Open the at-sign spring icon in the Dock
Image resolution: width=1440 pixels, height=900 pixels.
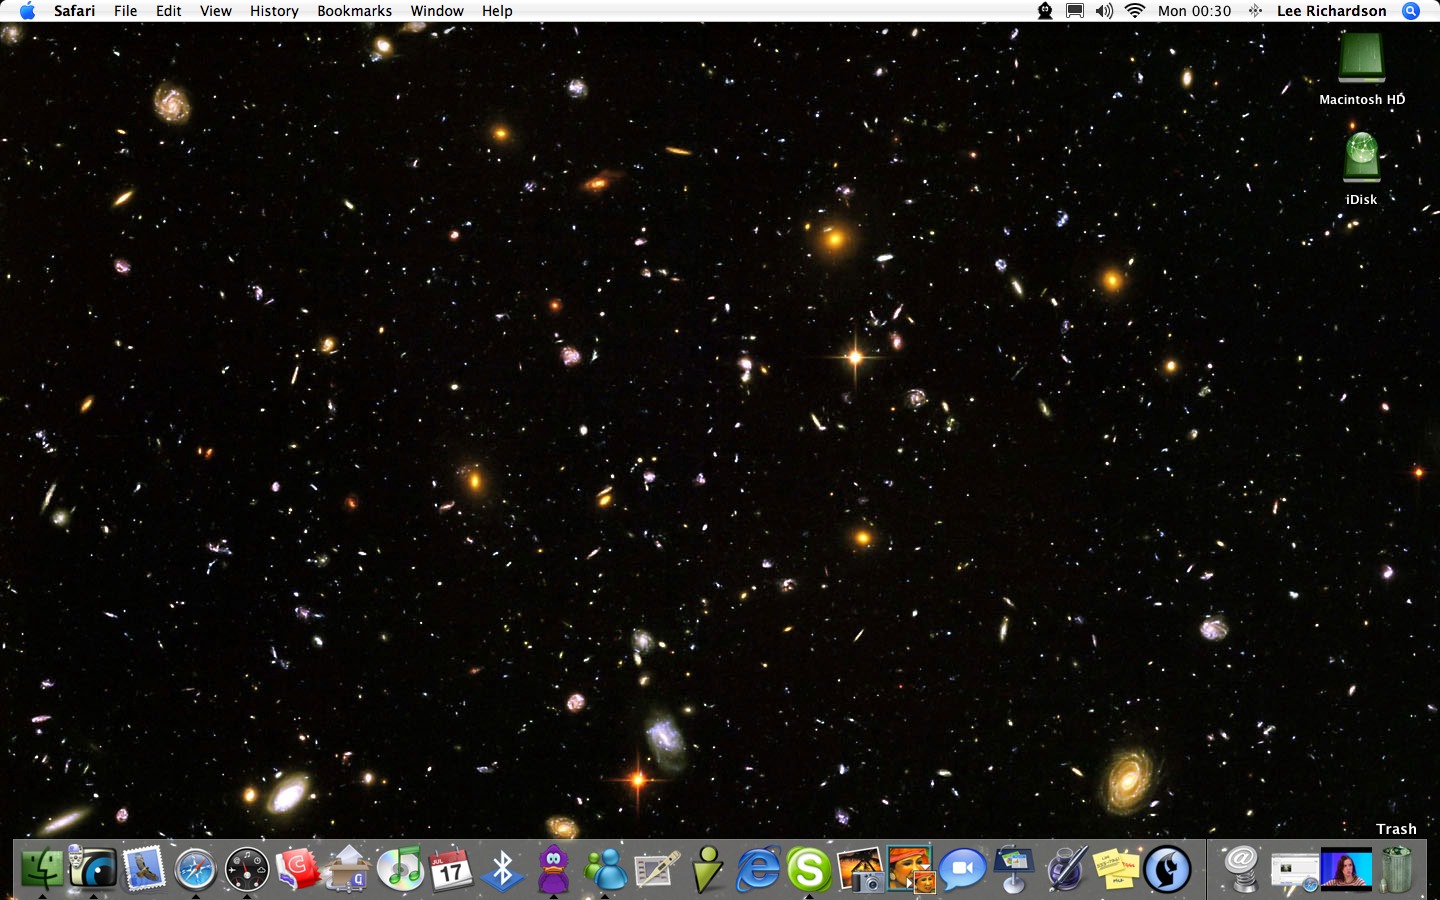(x=1242, y=869)
